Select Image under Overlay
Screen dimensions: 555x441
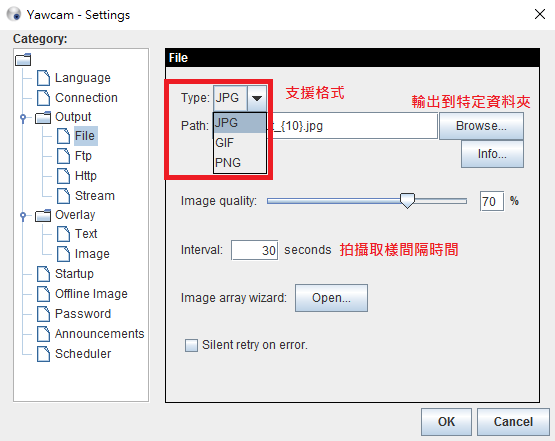(92, 254)
